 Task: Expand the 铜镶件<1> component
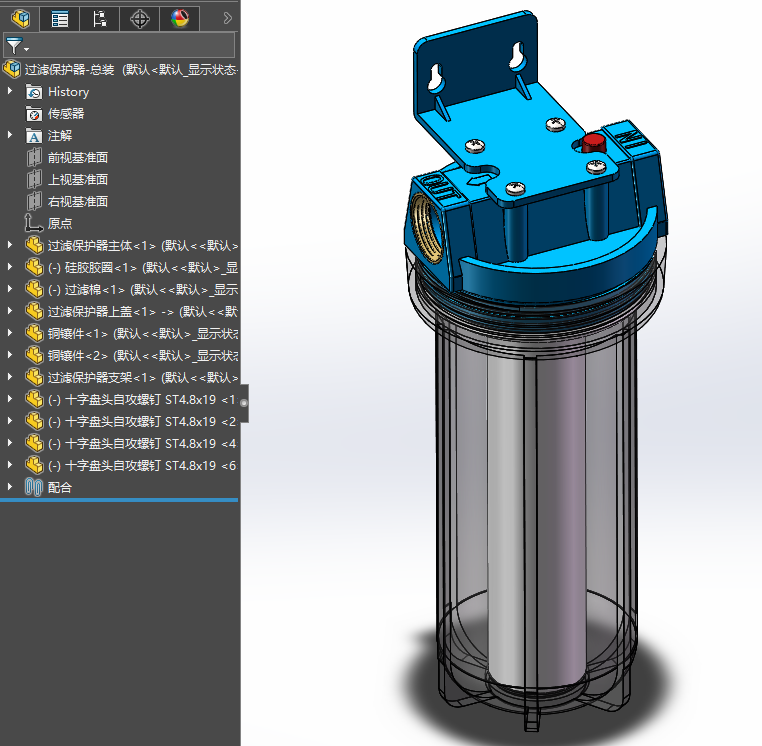click(x=10, y=332)
